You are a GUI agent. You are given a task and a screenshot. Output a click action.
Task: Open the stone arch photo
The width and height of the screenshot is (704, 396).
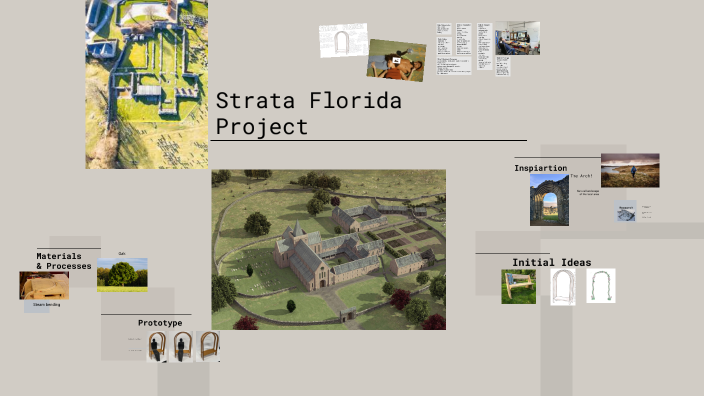pos(549,200)
